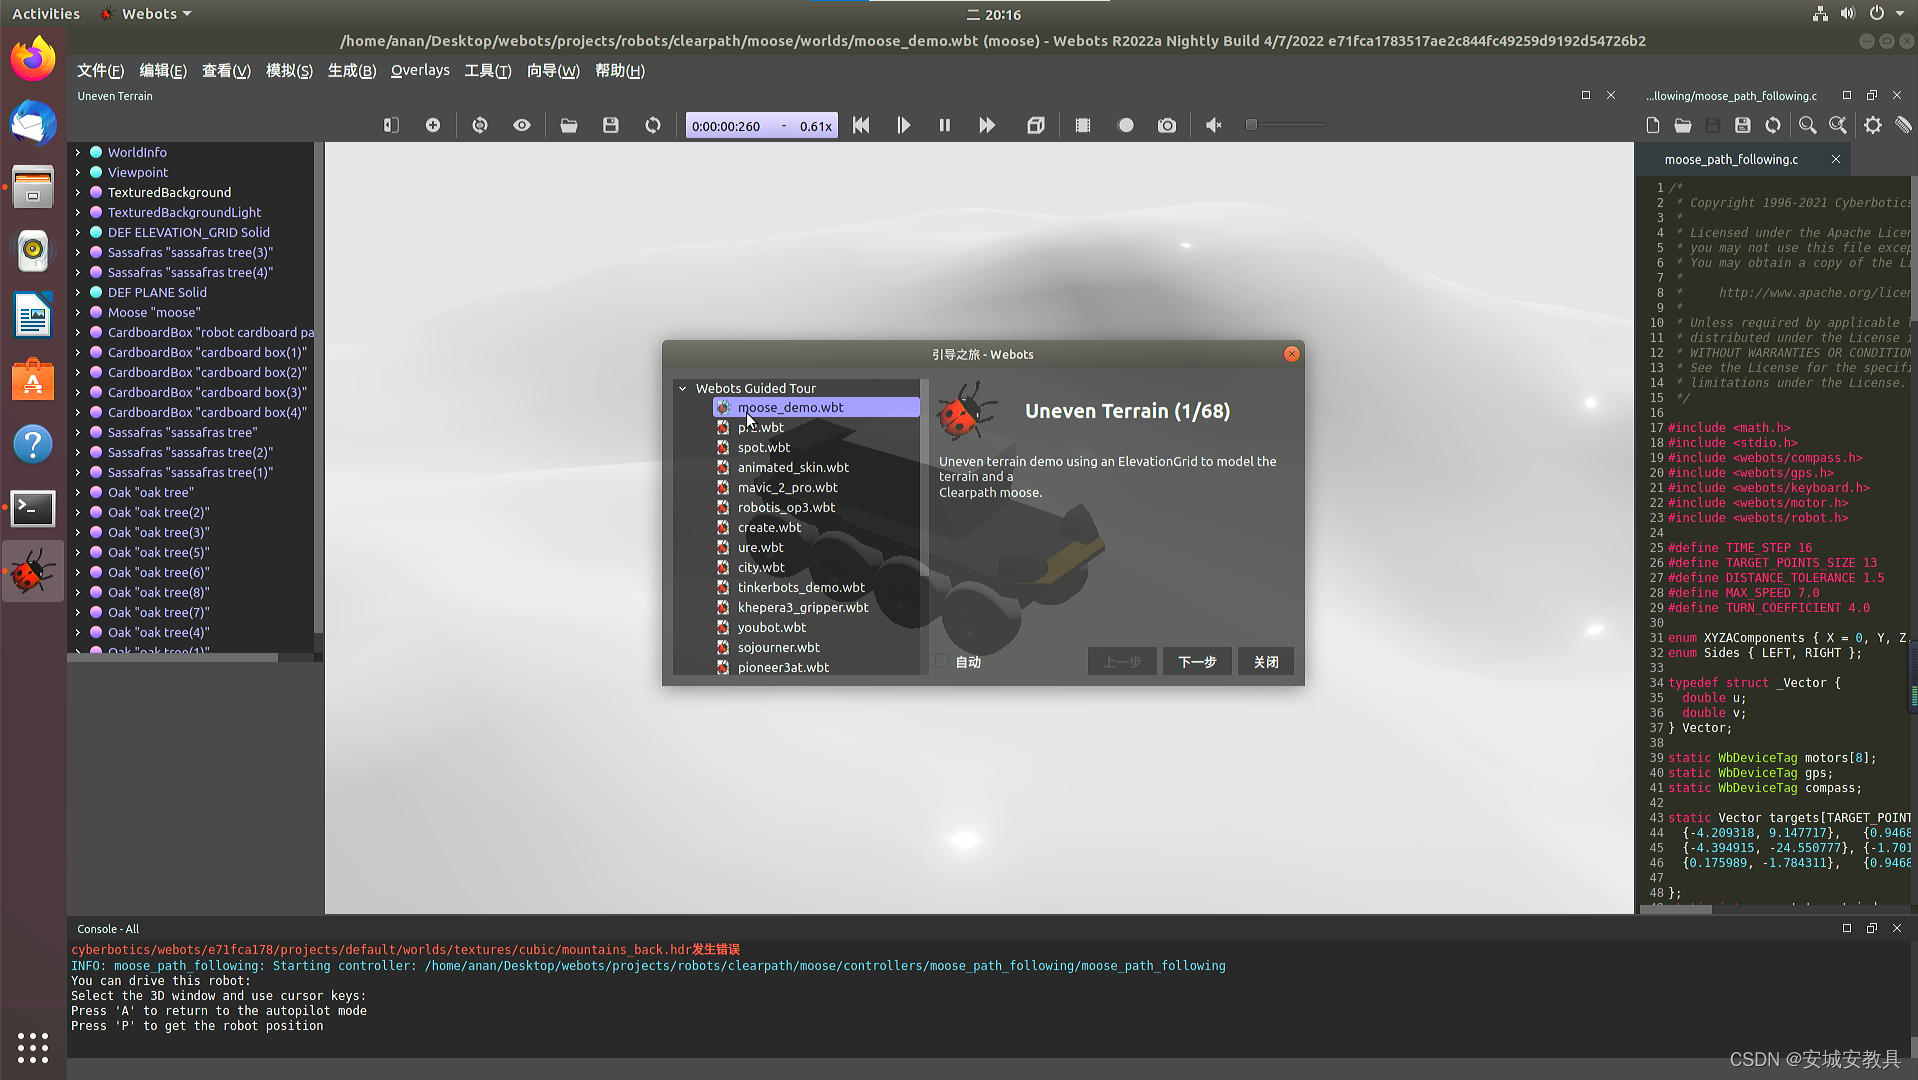1918x1080 pixels.
Task: Step the simulation one step forward
Action: 903,125
